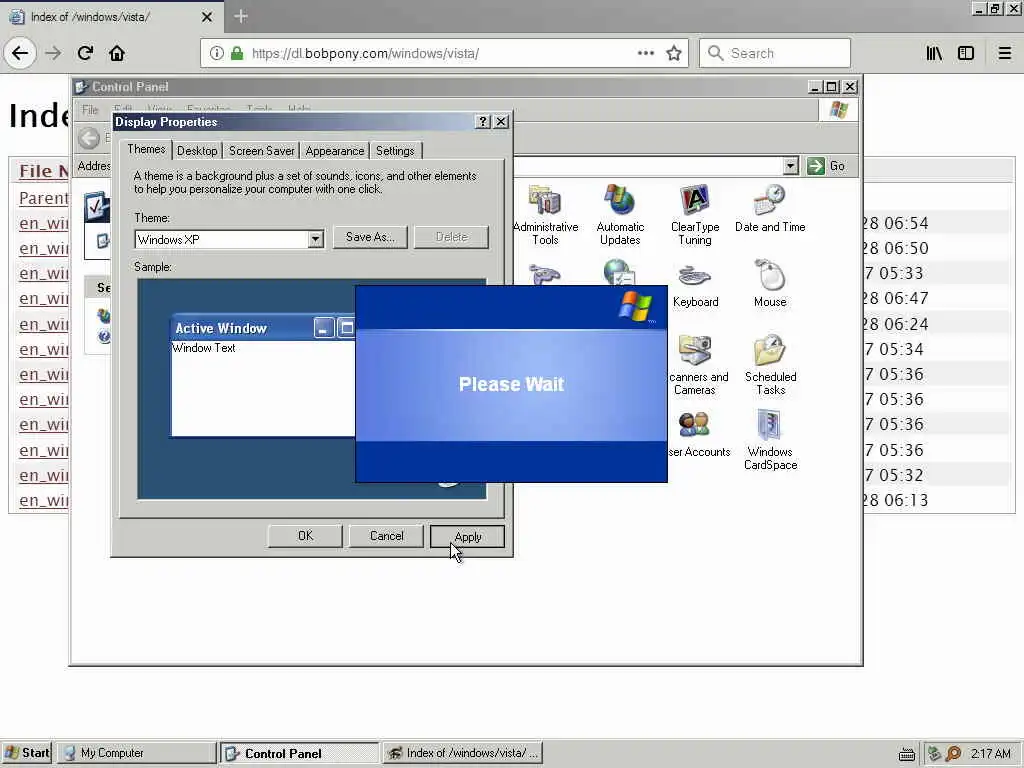The width and height of the screenshot is (1024, 768).
Task: Open Administrative Tools icon in Control Panel
Action: pos(545,215)
